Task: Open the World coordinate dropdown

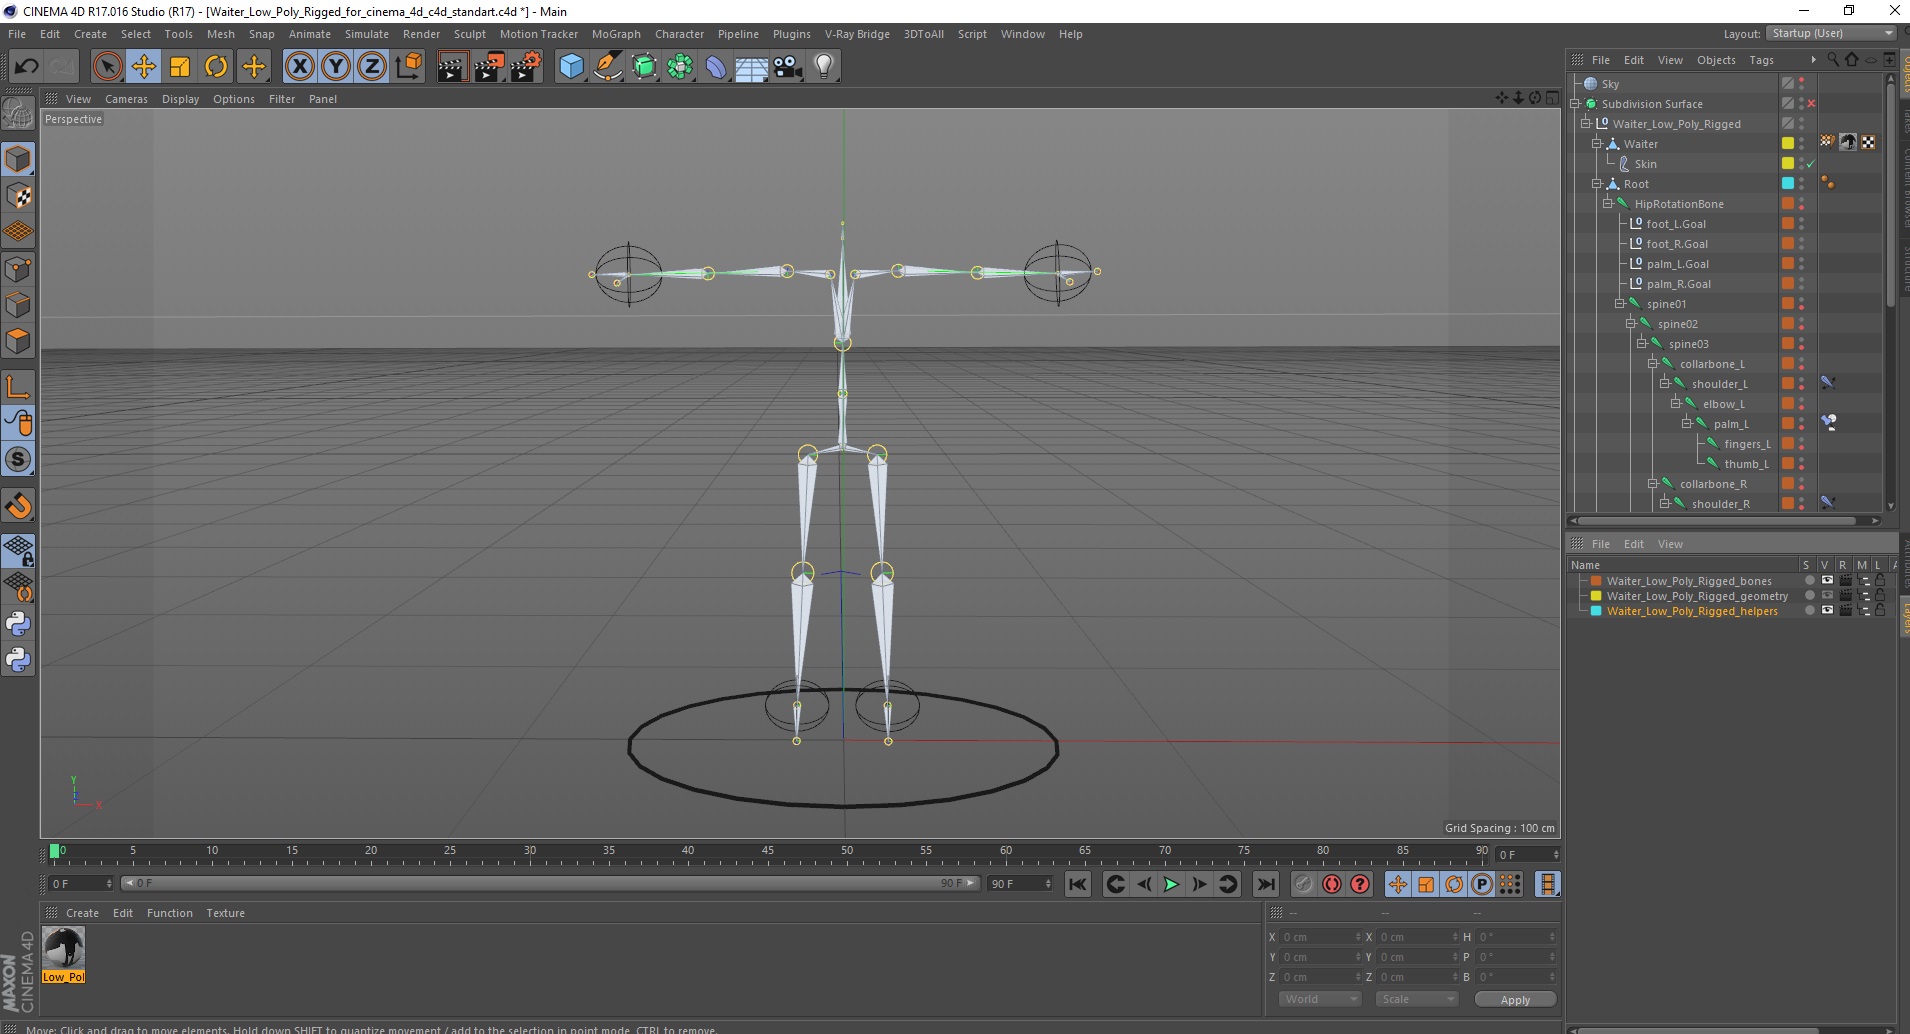Action: click(1320, 999)
